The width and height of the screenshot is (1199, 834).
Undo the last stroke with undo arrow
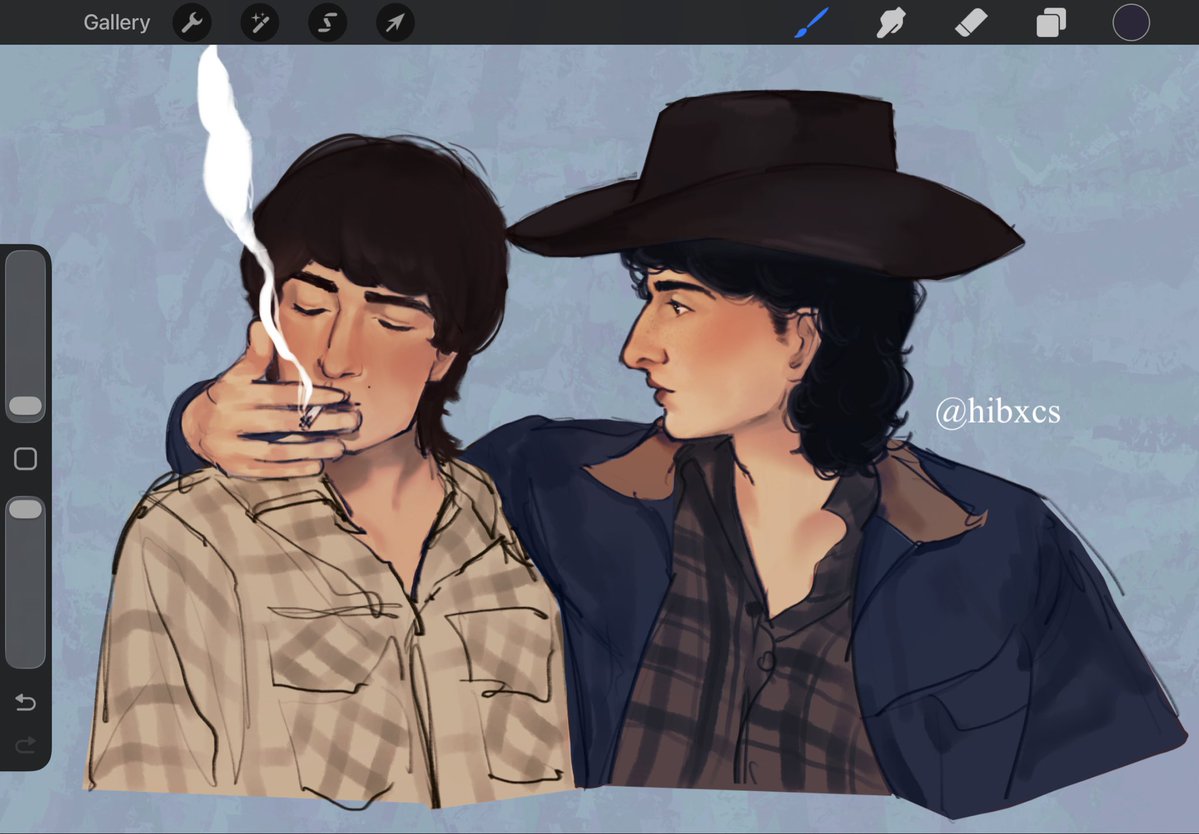coord(25,702)
